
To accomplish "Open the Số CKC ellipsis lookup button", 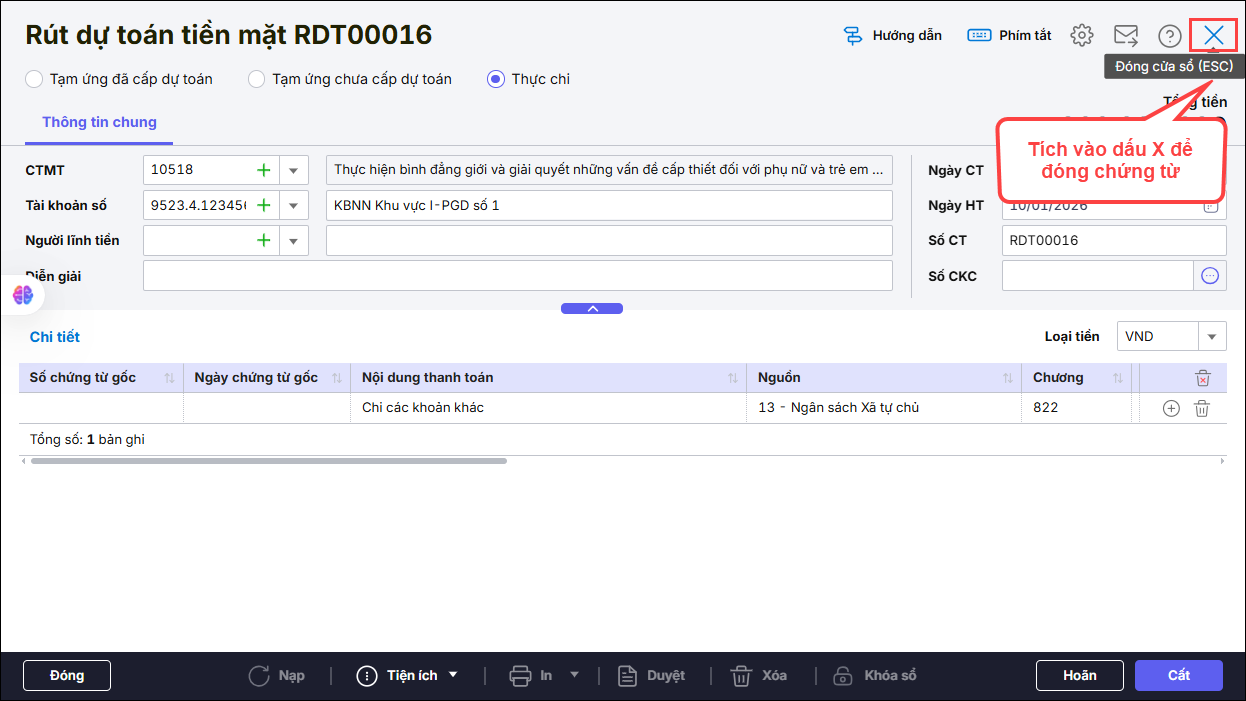I will click(x=1210, y=276).
